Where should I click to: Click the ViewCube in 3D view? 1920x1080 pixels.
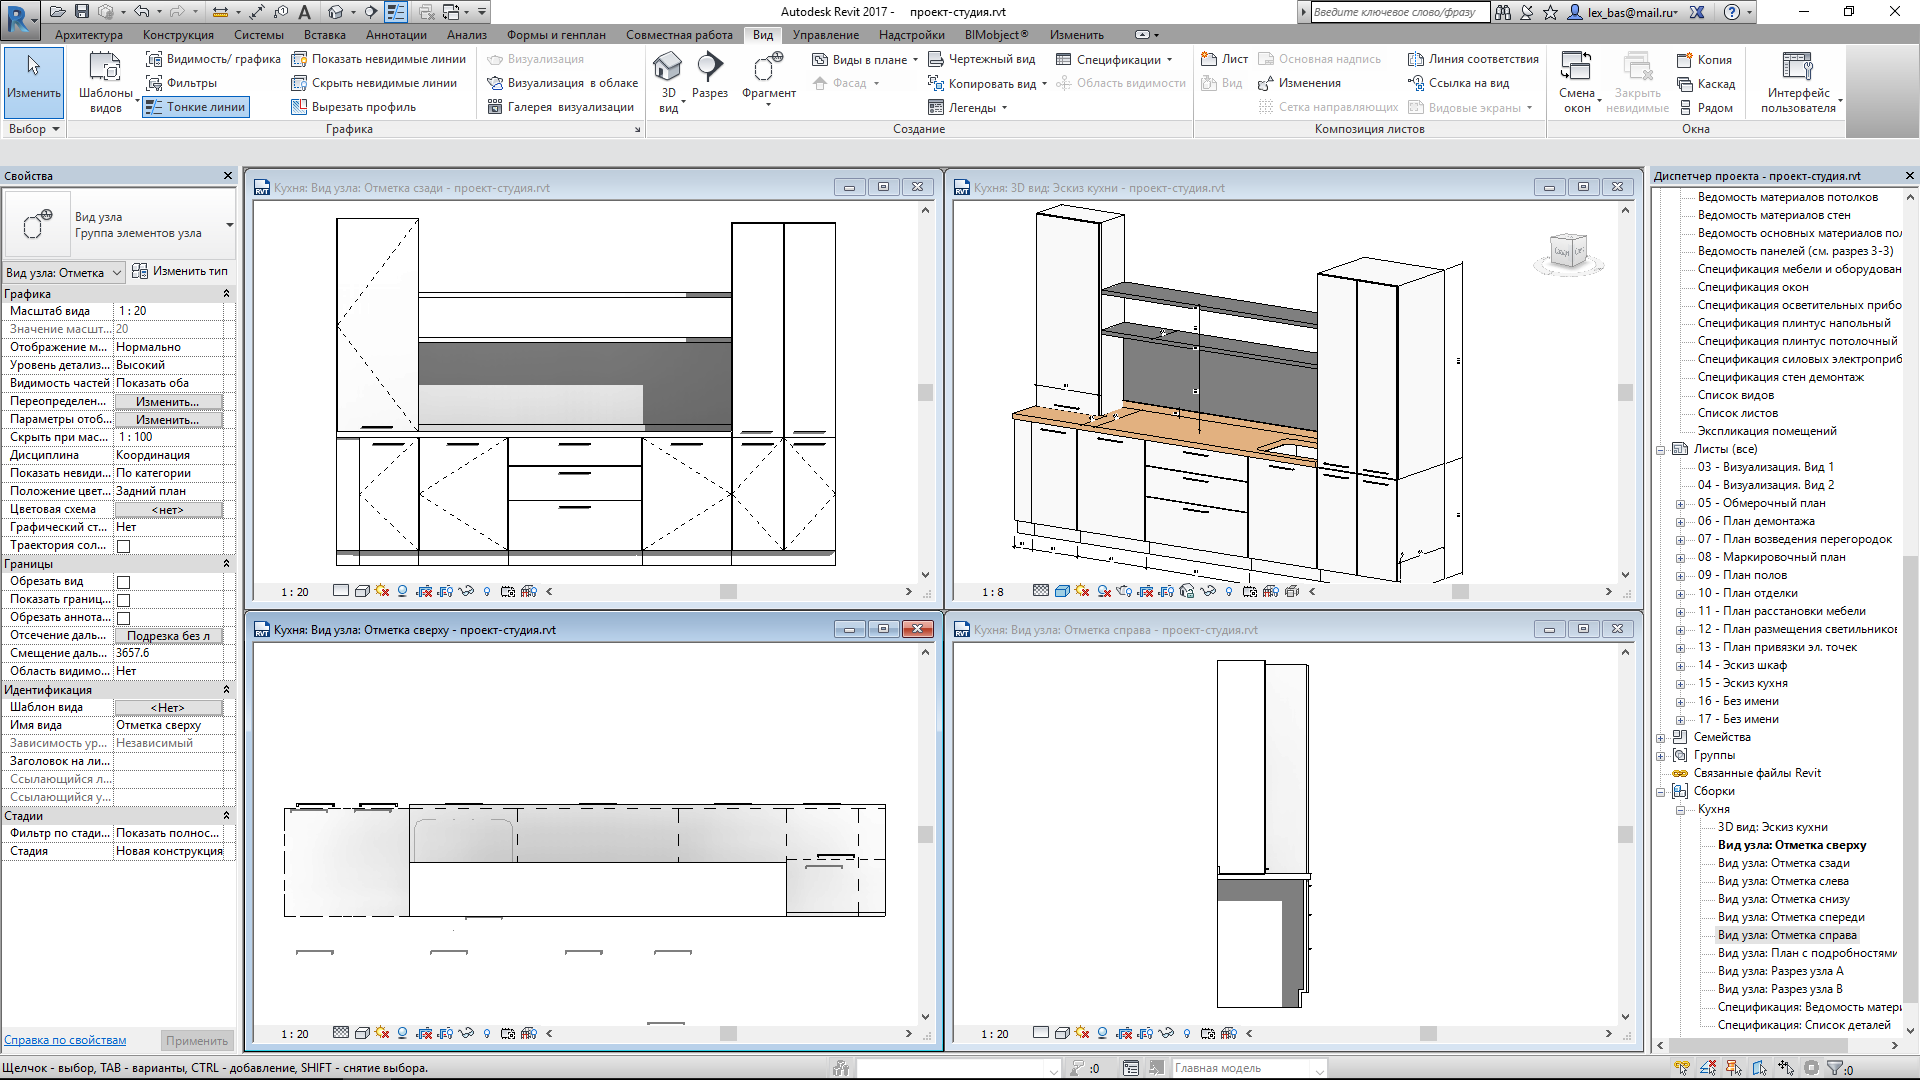1567,251
